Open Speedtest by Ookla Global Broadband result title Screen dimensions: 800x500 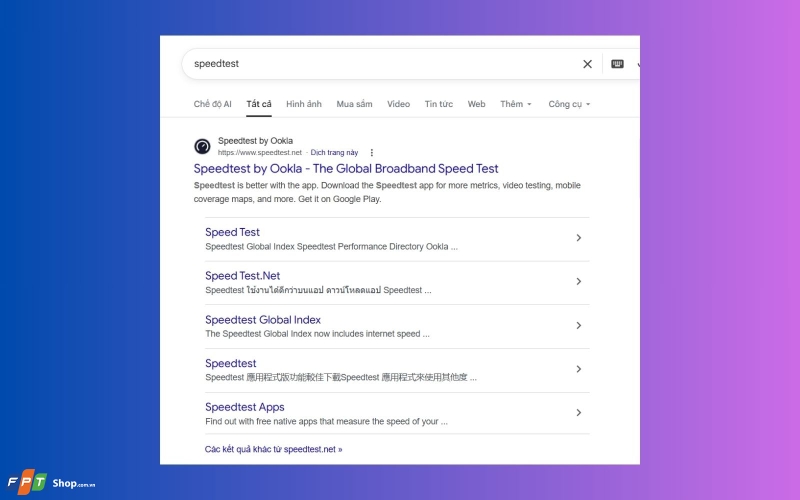coord(346,168)
